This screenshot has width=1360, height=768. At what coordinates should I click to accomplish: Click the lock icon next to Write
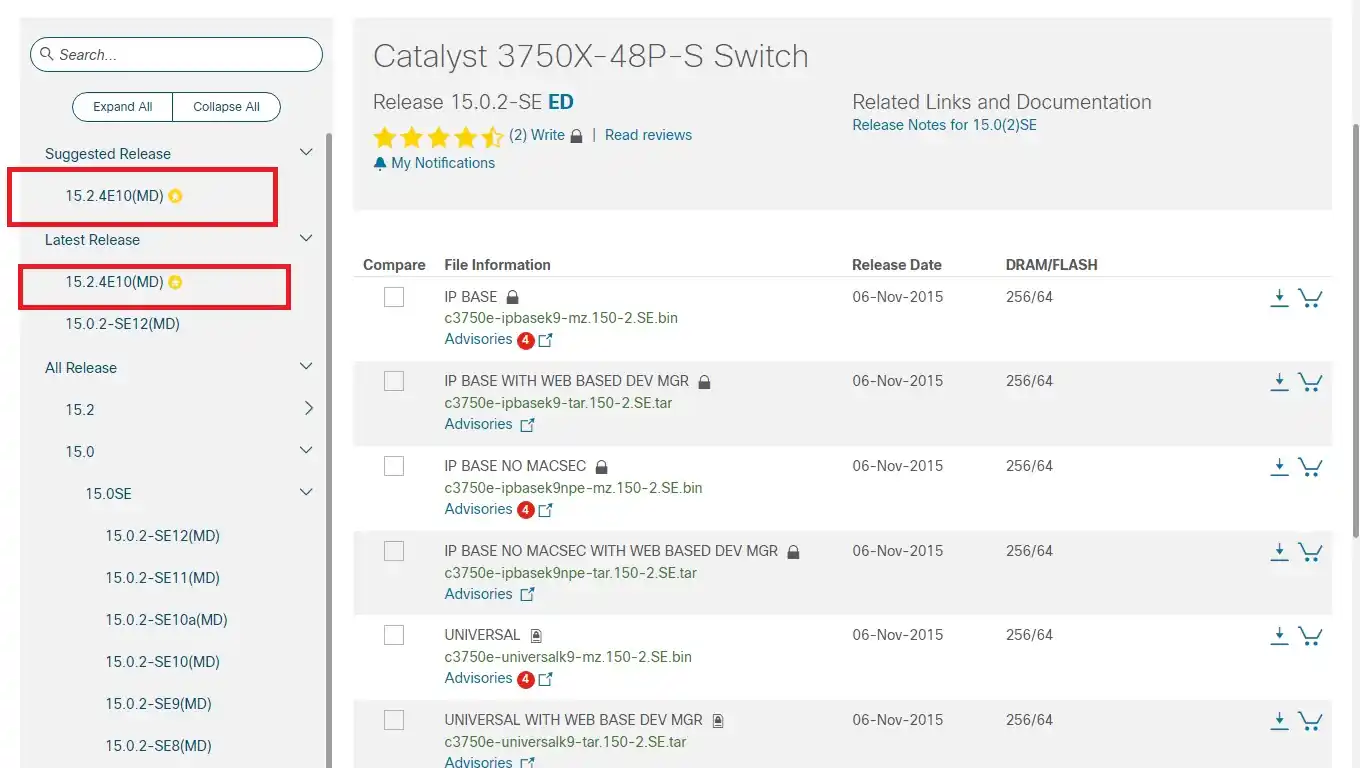576,136
